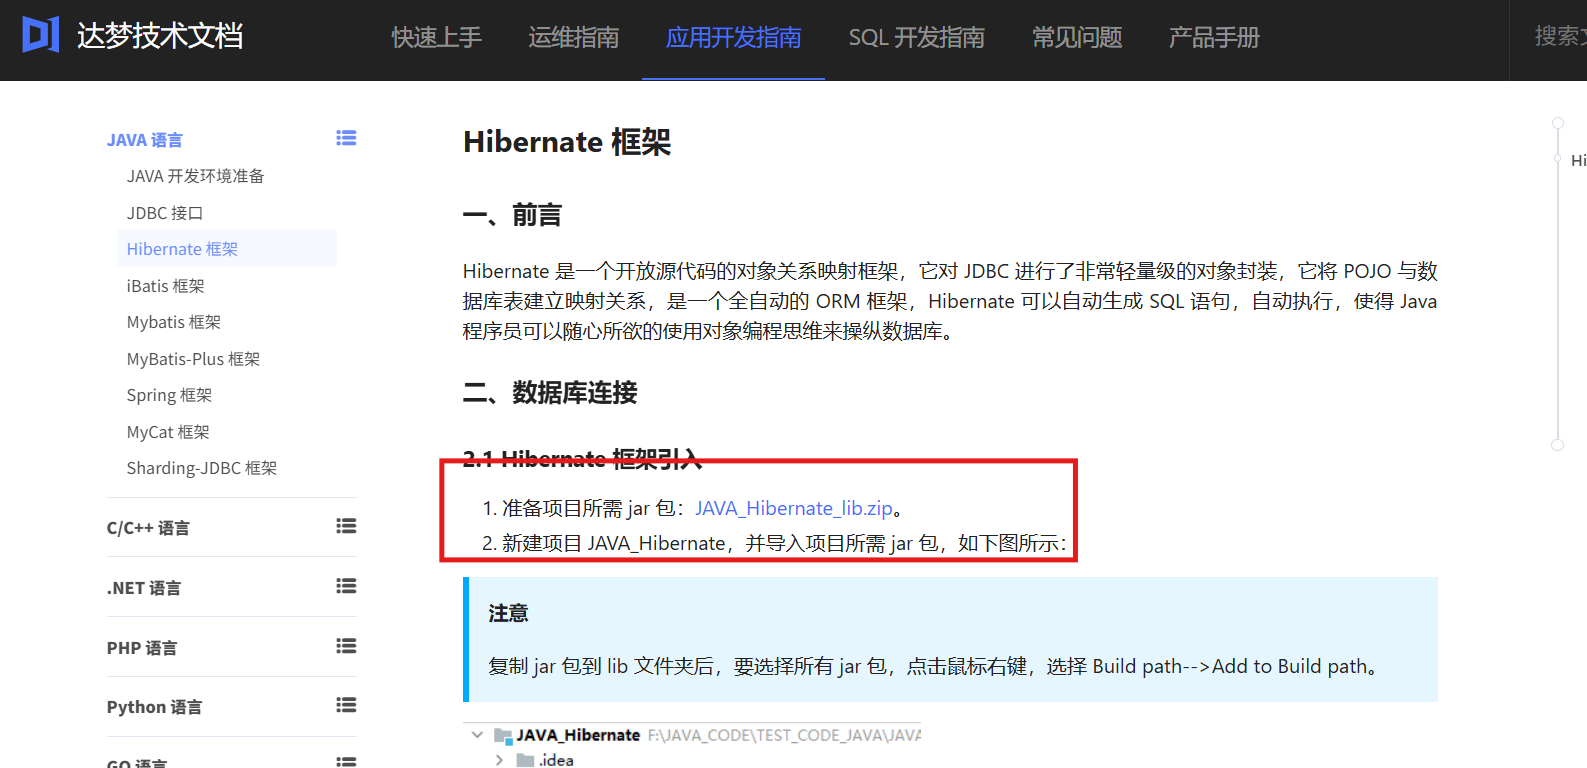1587x768 pixels.
Task: Download JAVA_Hibernate_lib.zip link
Action: pos(793,508)
